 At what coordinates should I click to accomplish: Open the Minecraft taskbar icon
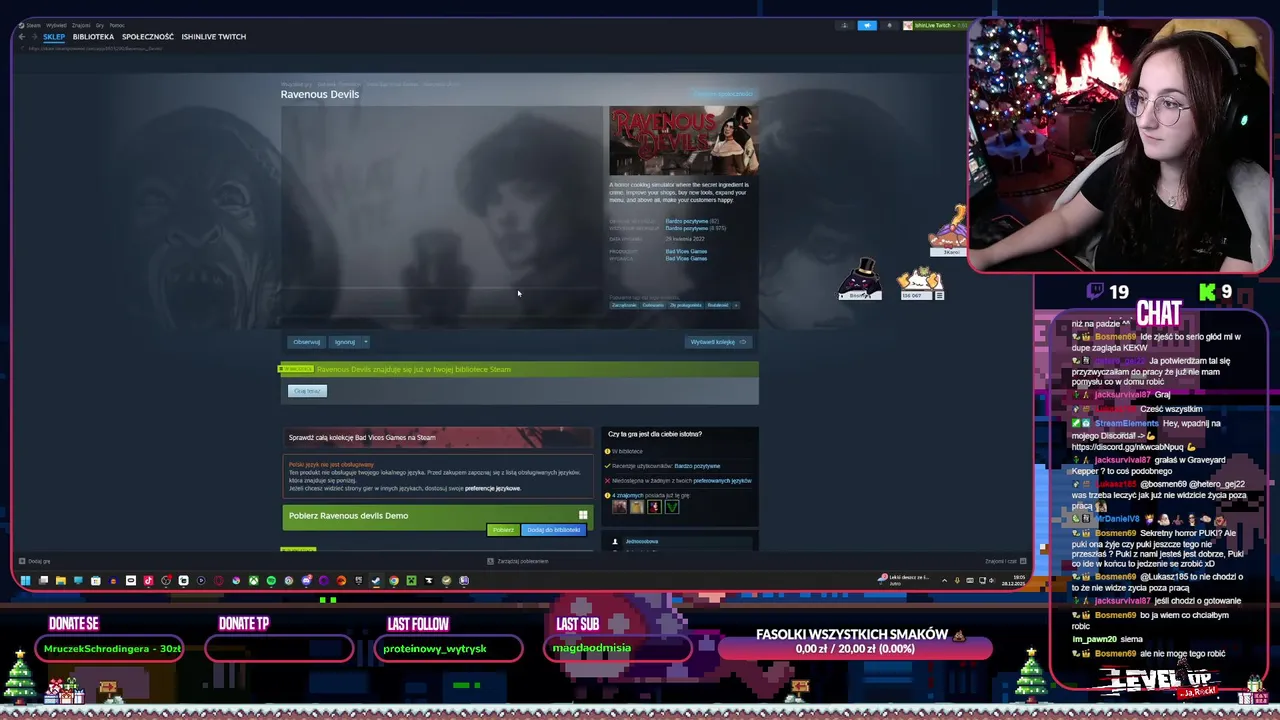point(412,580)
